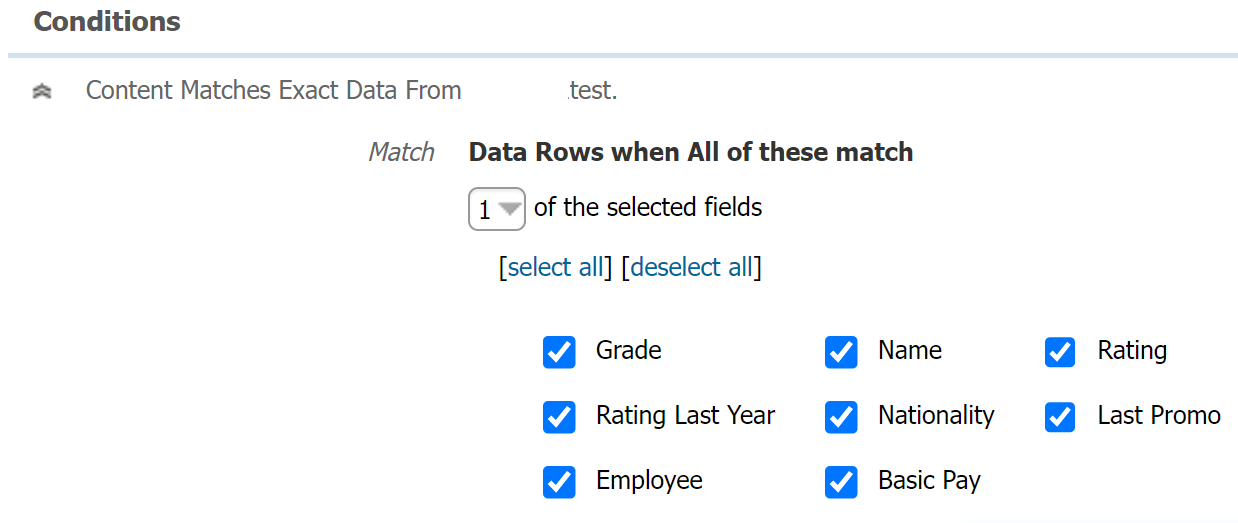Click the deselect all link
Image resolution: width=1238 pixels, height=523 pixels.
[x=691, y=267]
